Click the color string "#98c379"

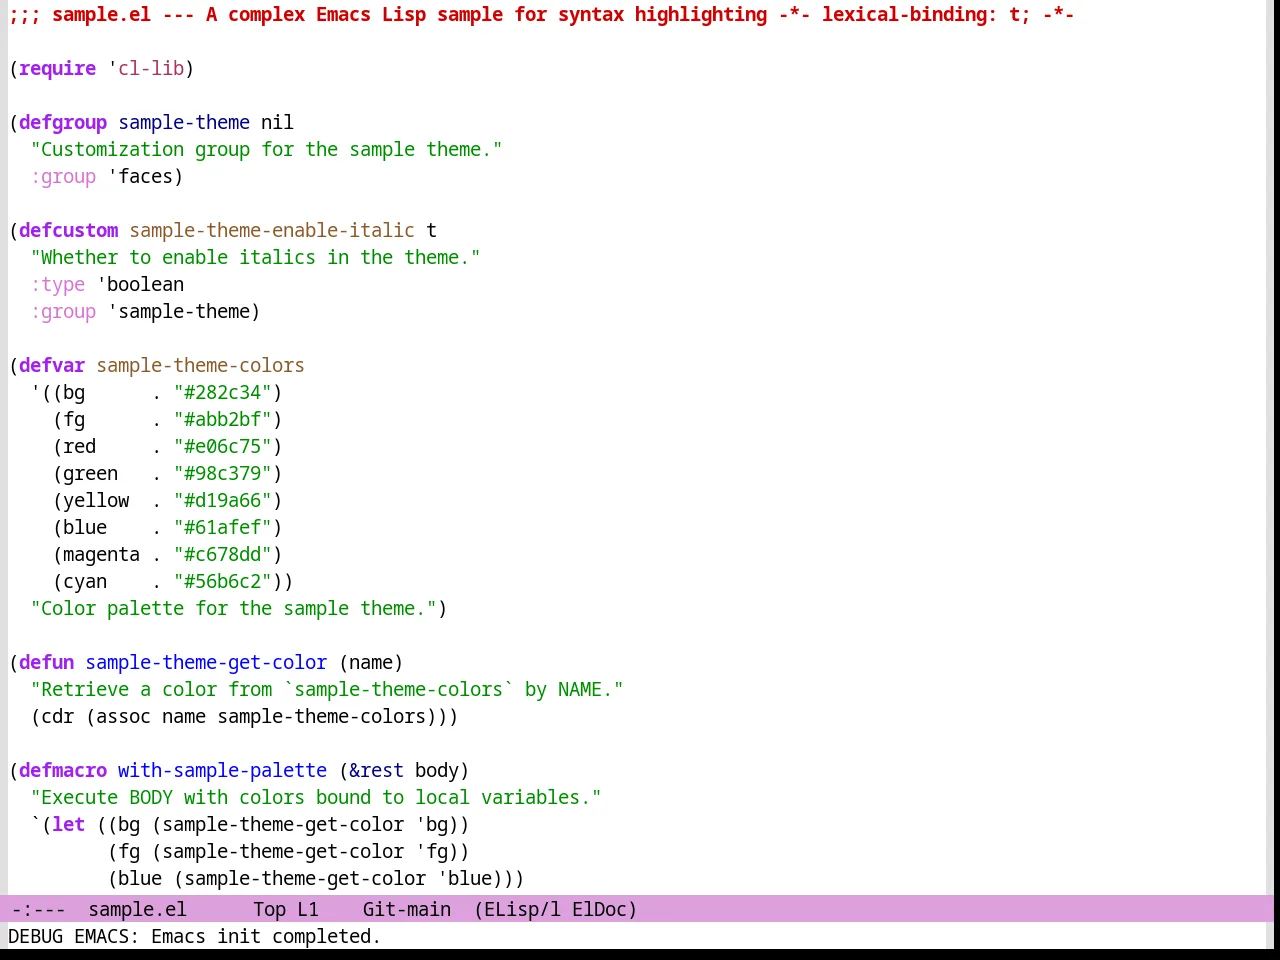[x=222, y=473]
